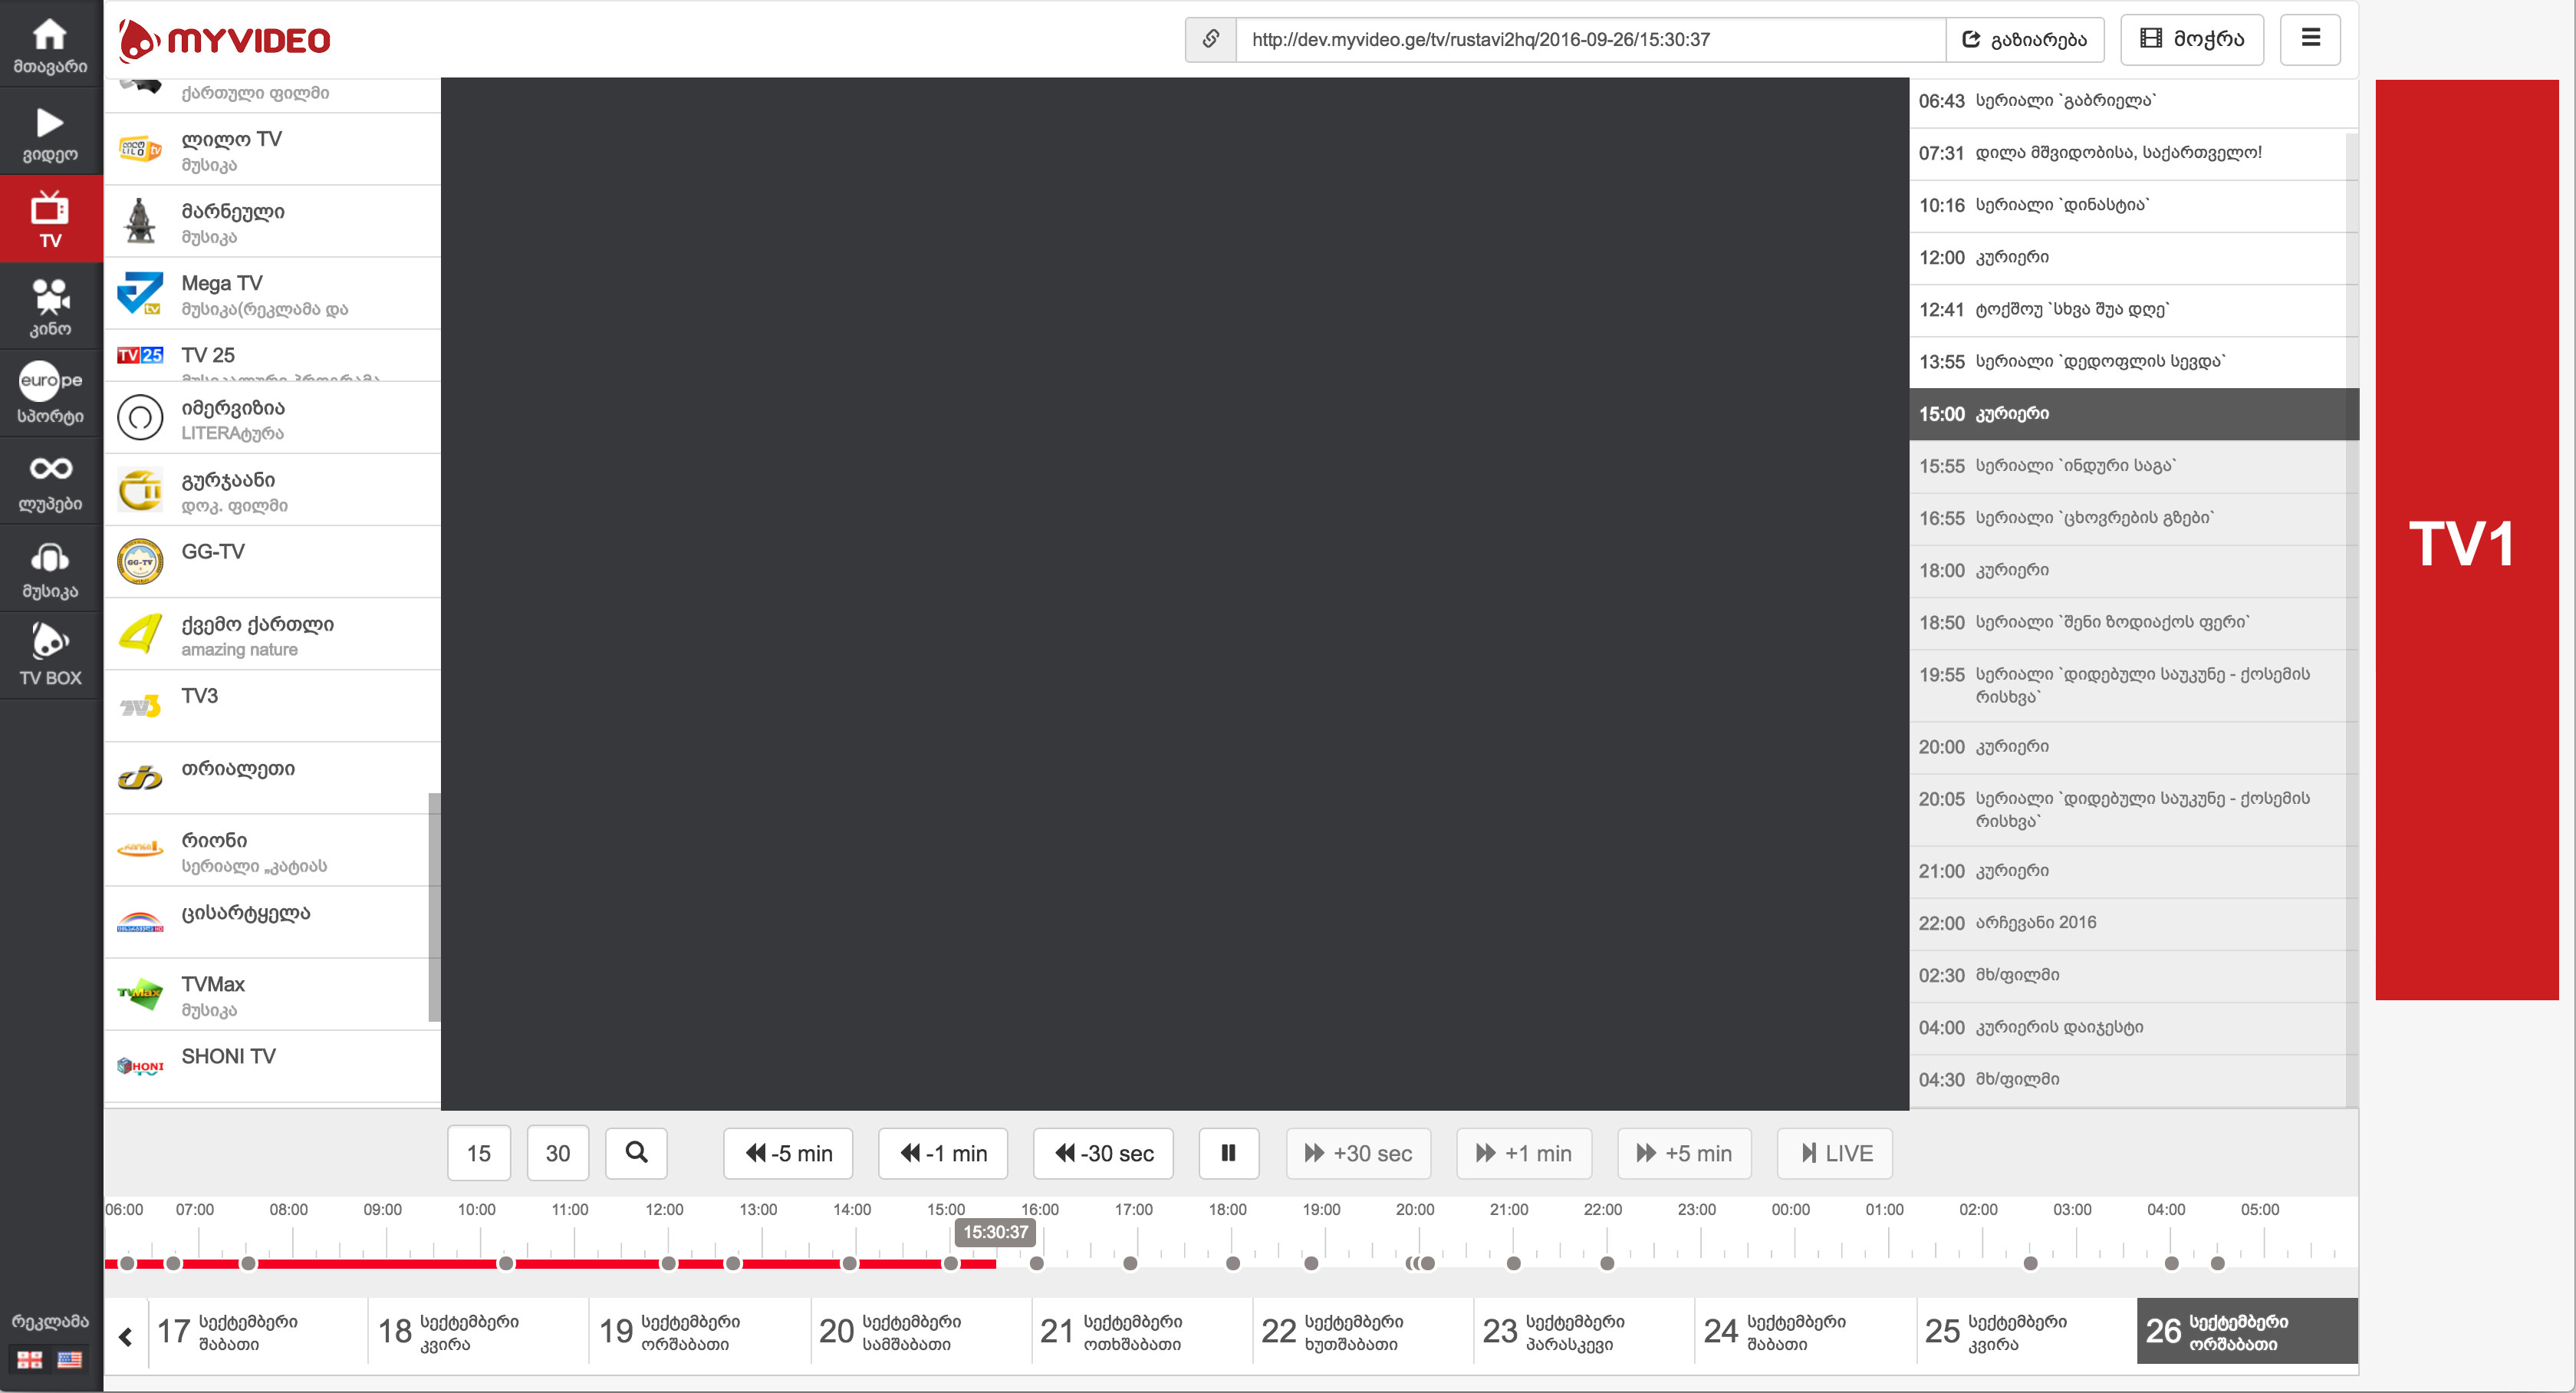Rewind playback by 5 minutes

pyautogui.click(x=788, y=1152)
